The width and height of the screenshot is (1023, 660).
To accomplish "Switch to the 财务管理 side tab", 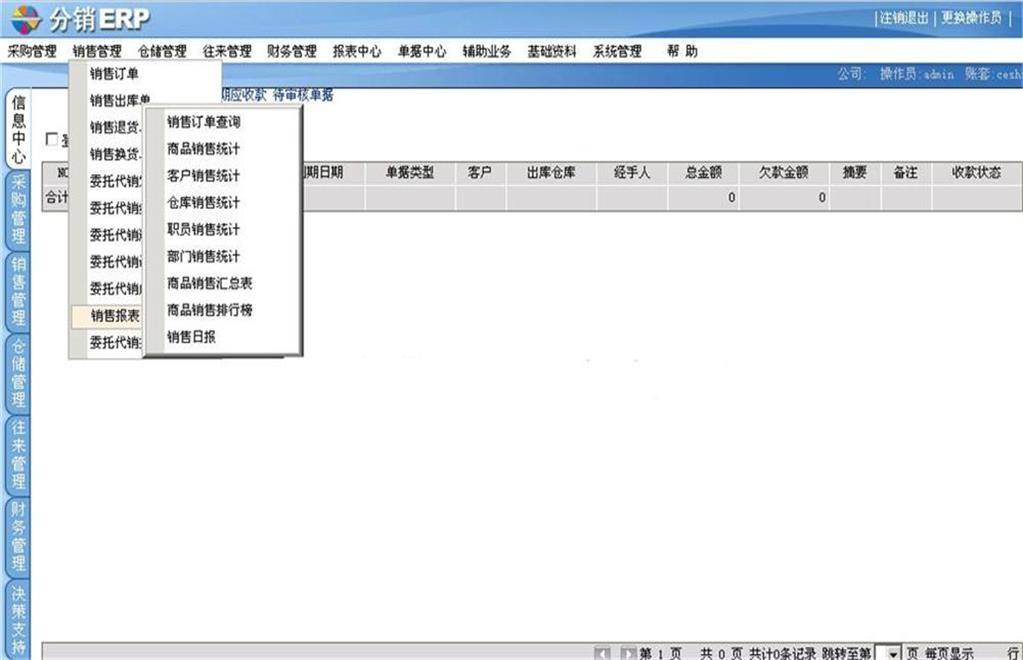I will pos(18,536).
